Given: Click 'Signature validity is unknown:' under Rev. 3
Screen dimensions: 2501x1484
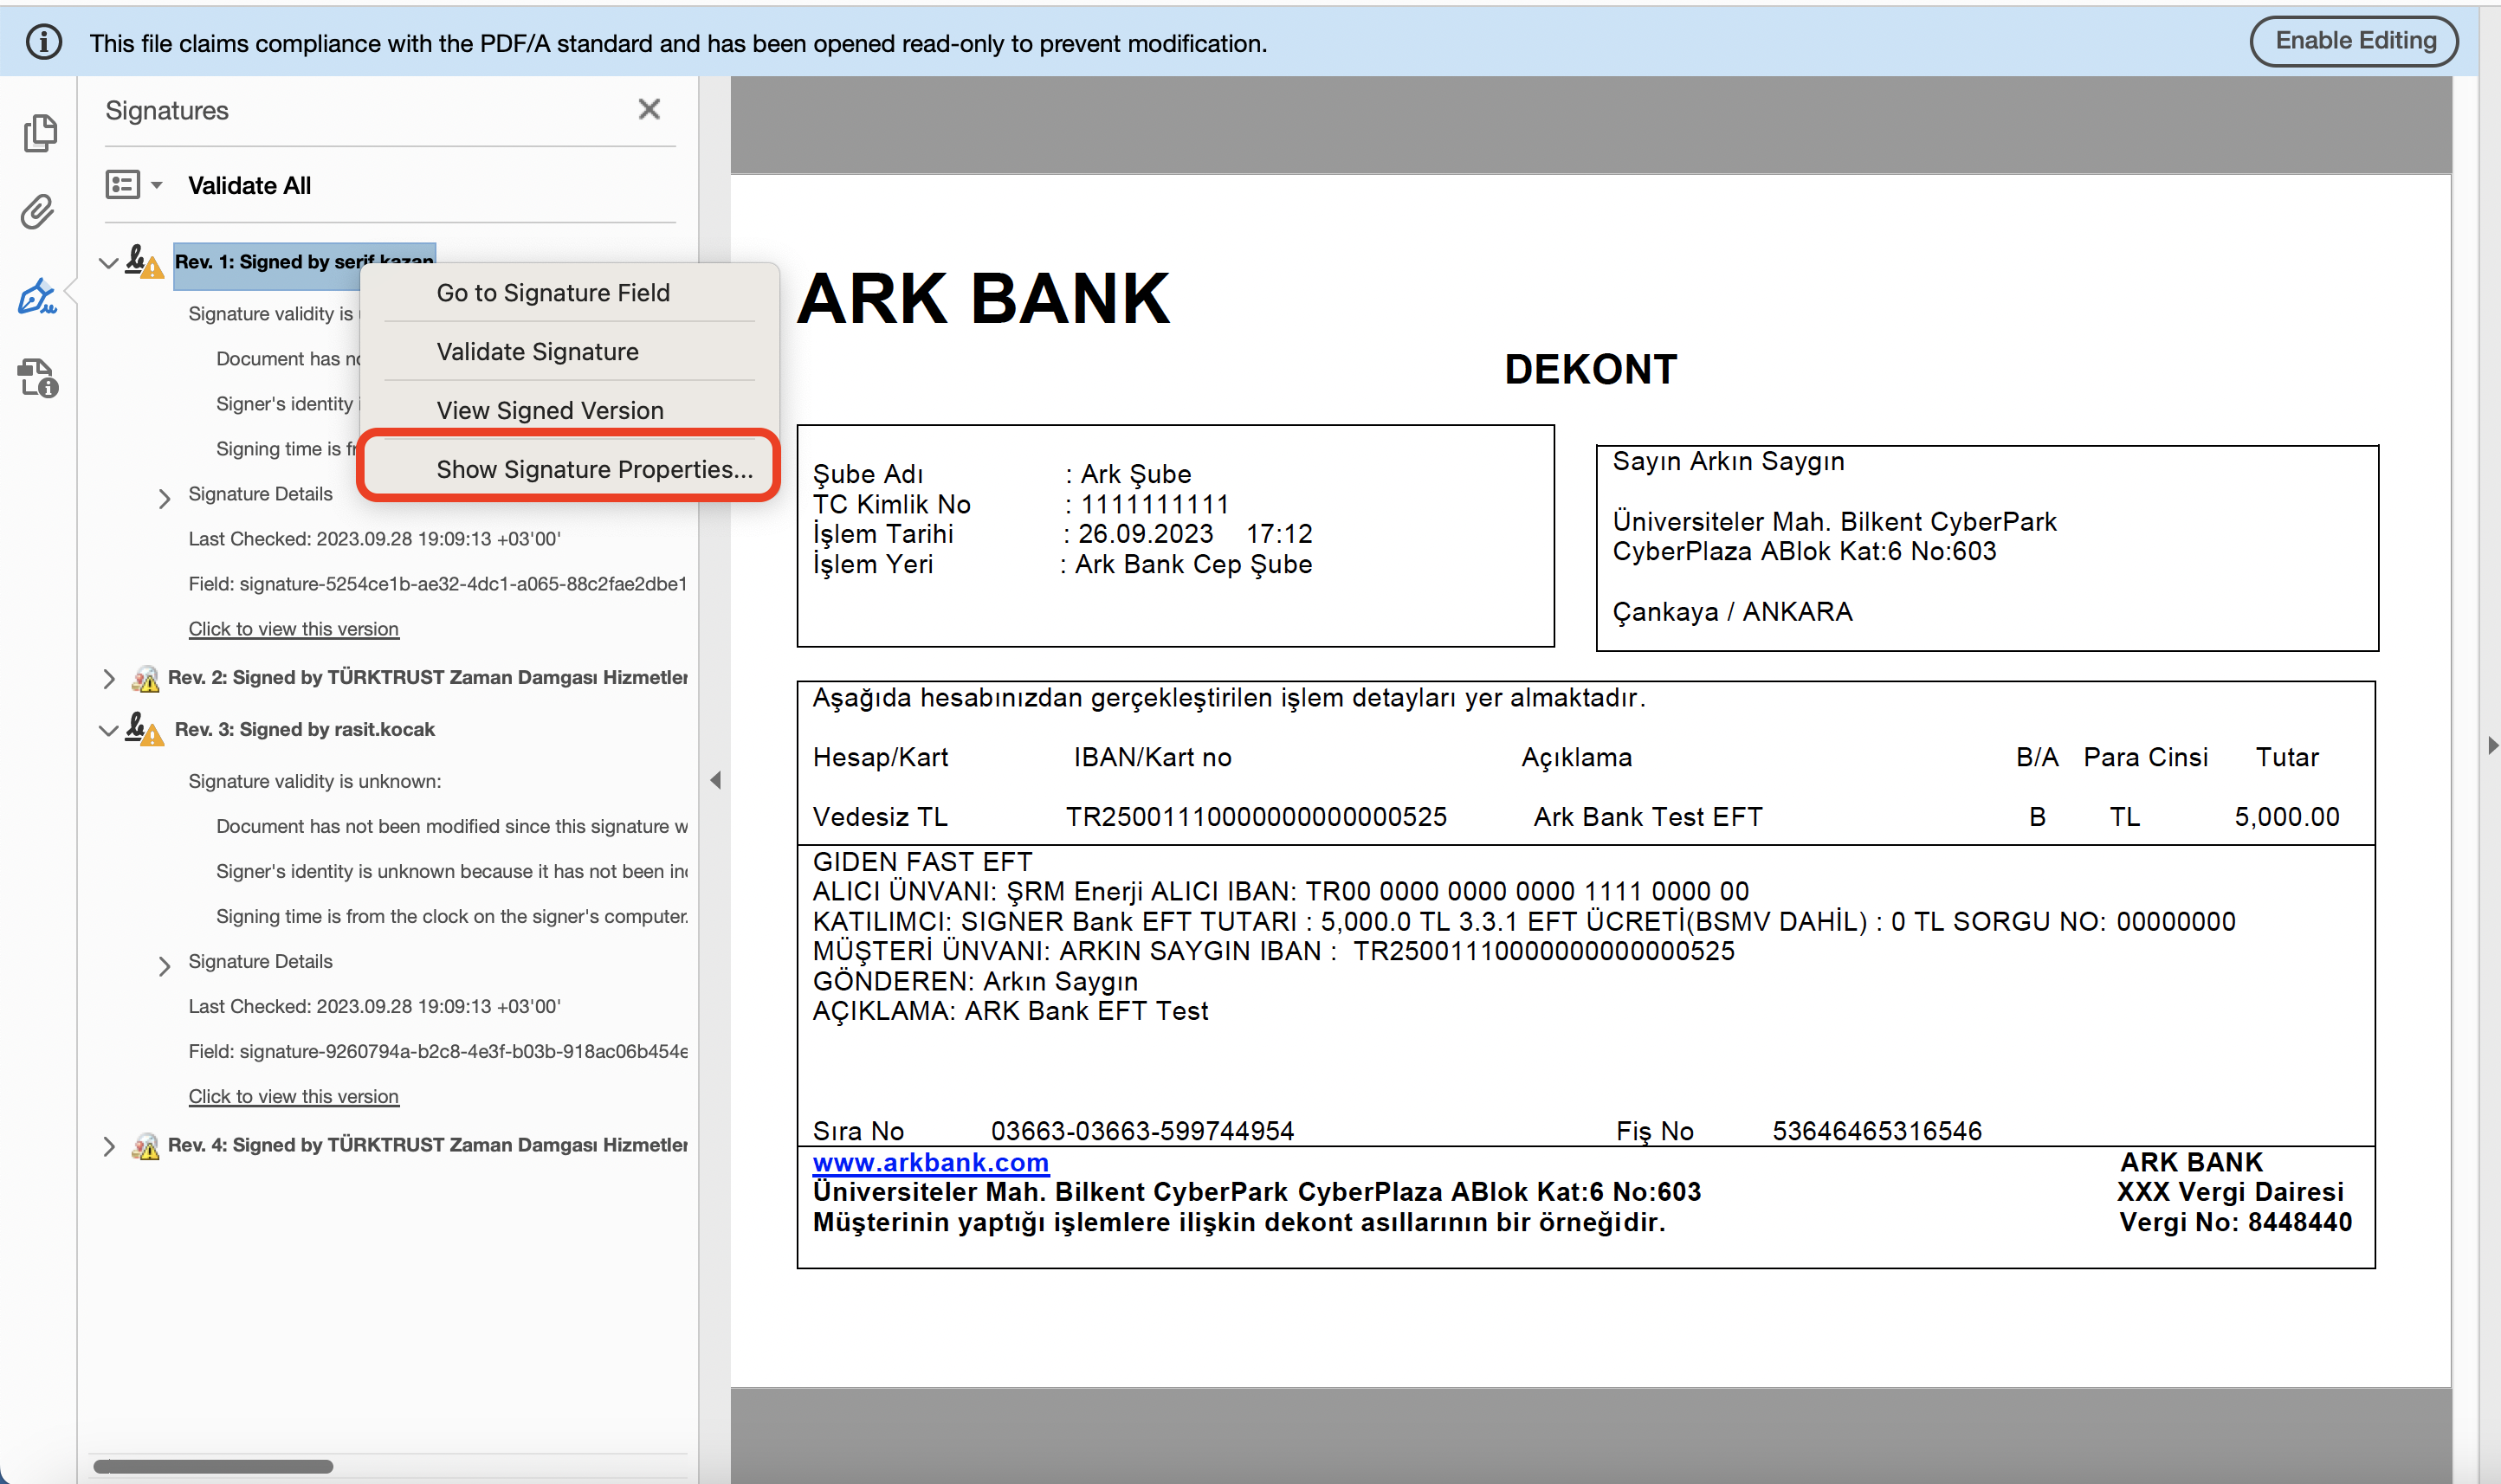Looking at the screenshot, I should (315, 782).
